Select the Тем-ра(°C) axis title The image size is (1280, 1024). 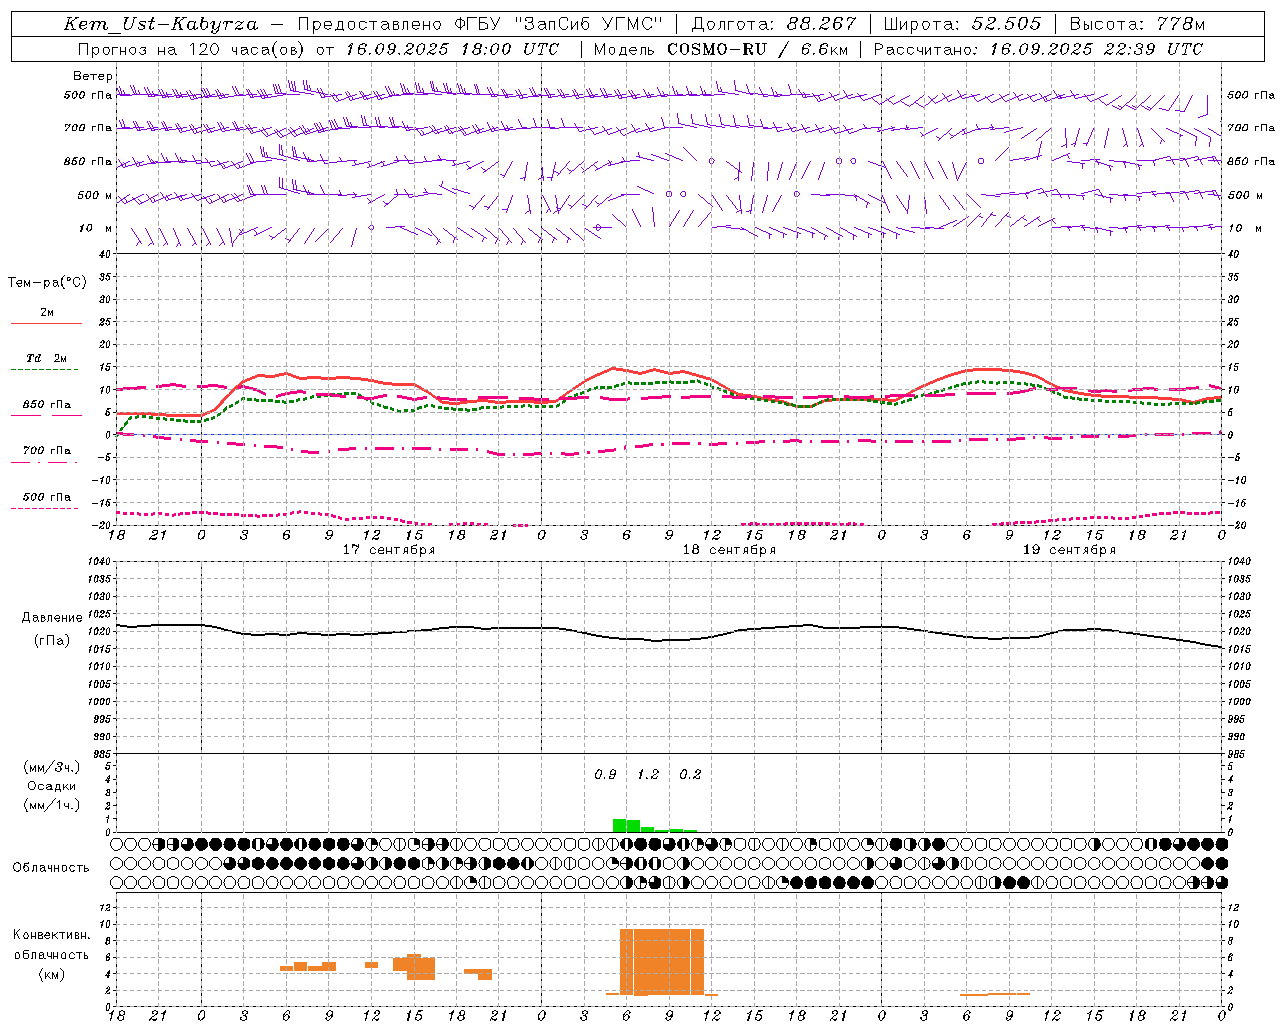pos(47,283)
